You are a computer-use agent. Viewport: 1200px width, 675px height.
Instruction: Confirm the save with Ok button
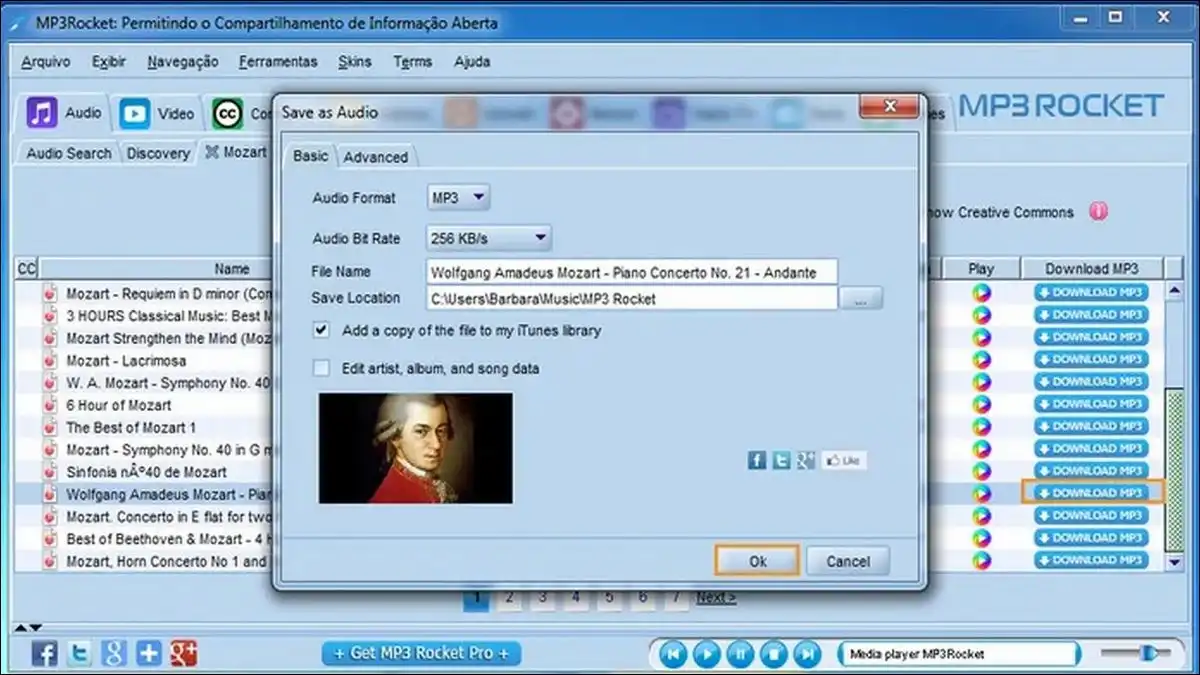pos(757,561)
